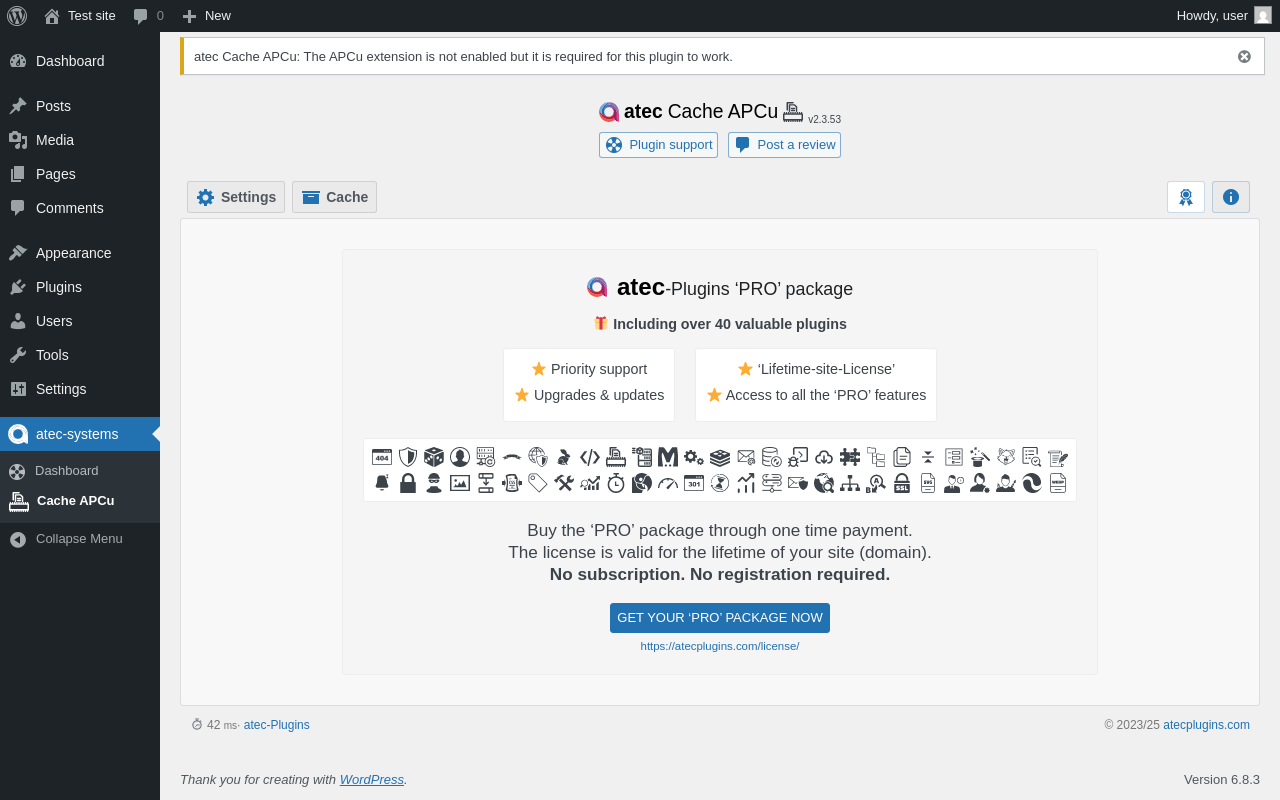Open the Tools menu
The width and height of the screenshot is (1280, 800).
(x=80, y=355)
